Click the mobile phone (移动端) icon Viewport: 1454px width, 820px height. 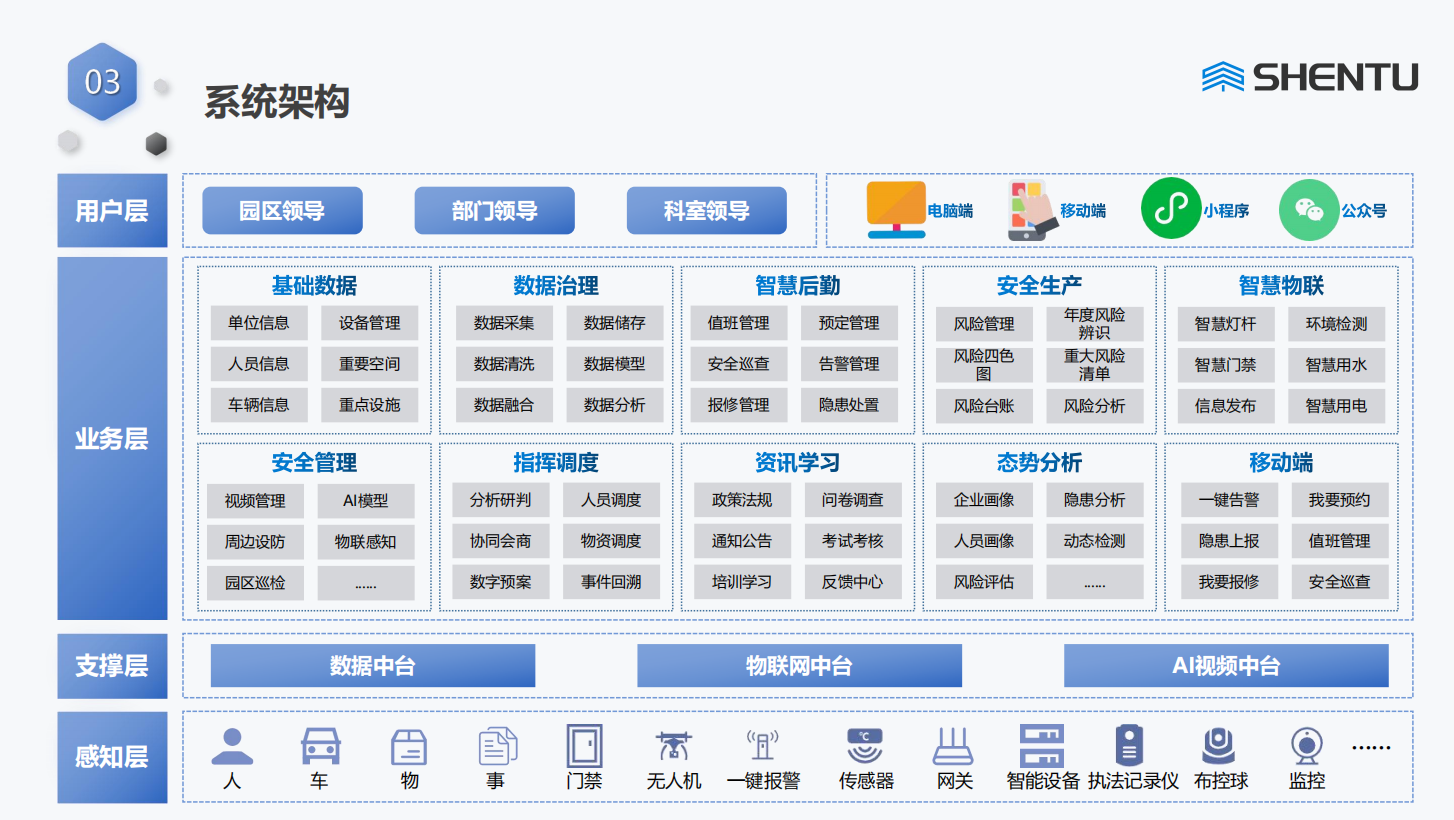[x=1032, y=210]
